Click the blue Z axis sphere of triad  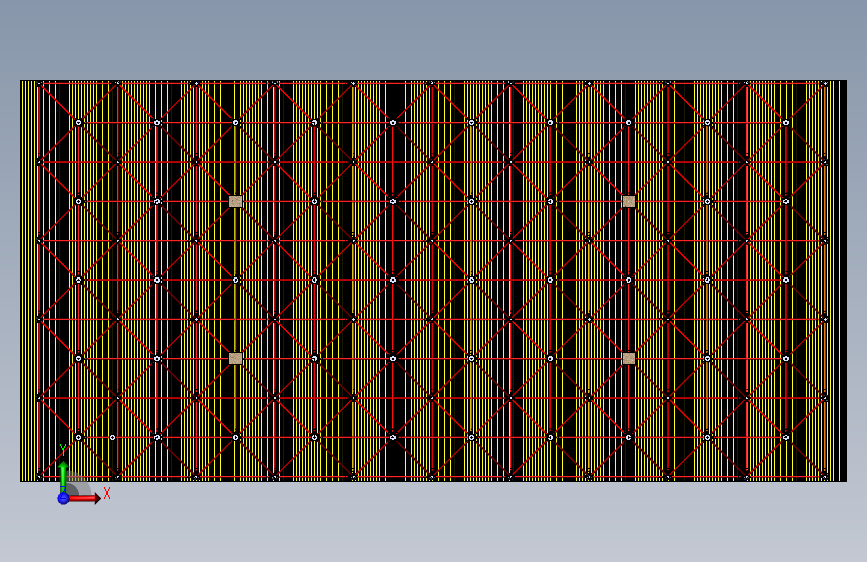63,498
